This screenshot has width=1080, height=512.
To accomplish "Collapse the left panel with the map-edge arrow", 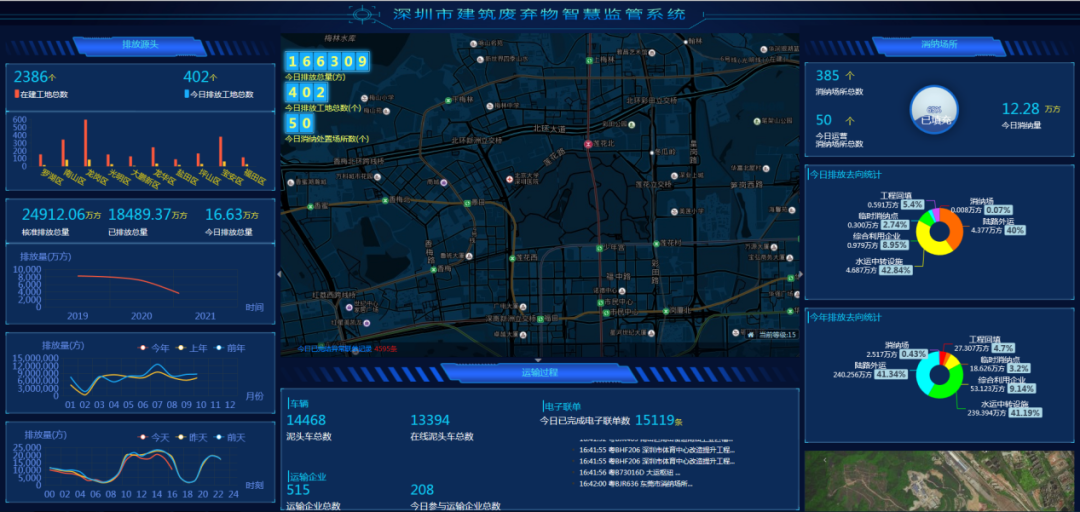I will pyautogui.click(x=279, y=274).
